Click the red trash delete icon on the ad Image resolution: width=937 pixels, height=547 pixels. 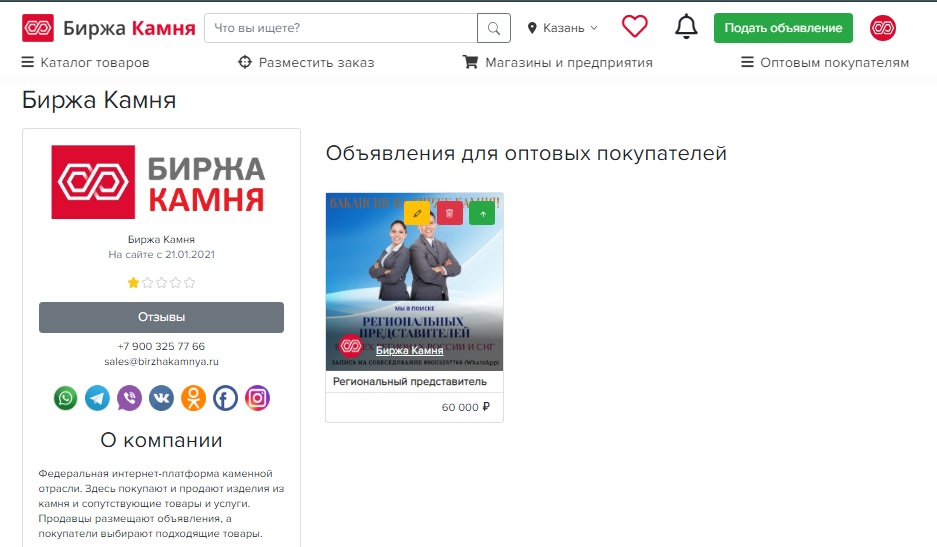[449, 213]
